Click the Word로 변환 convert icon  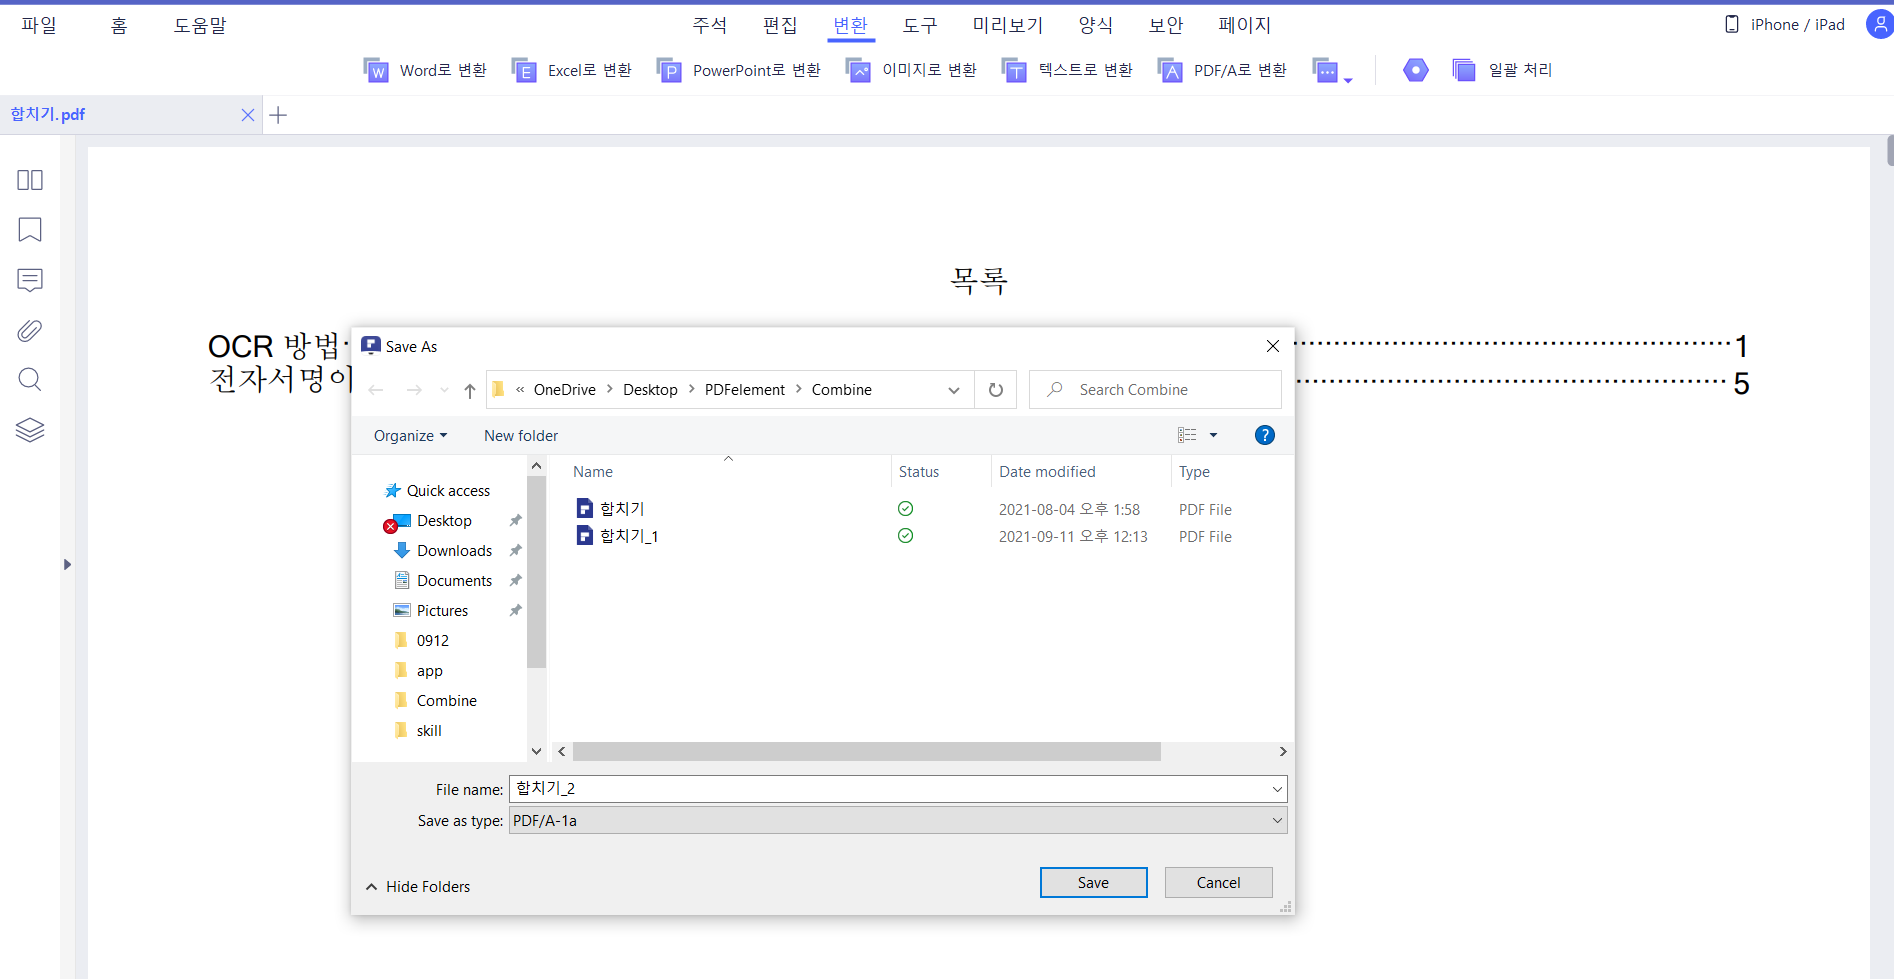coord(376,70)
